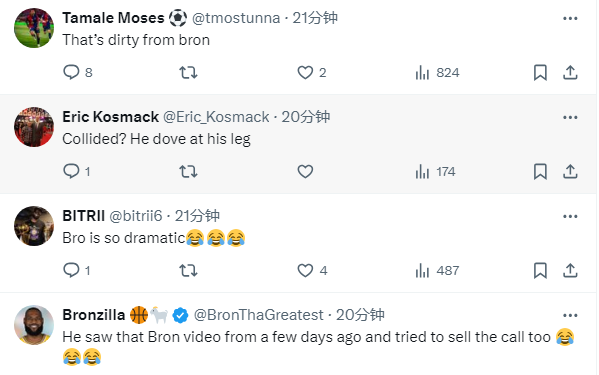599x375 pixels.
Task: Share Tamale Moses's tweet
Action: click(x=570, y=72)
